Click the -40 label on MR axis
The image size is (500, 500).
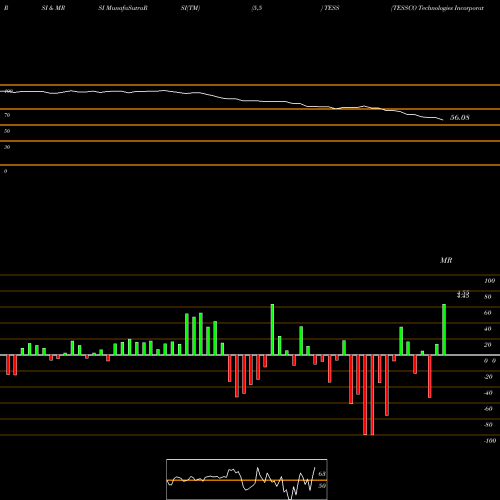coord(488,393)
